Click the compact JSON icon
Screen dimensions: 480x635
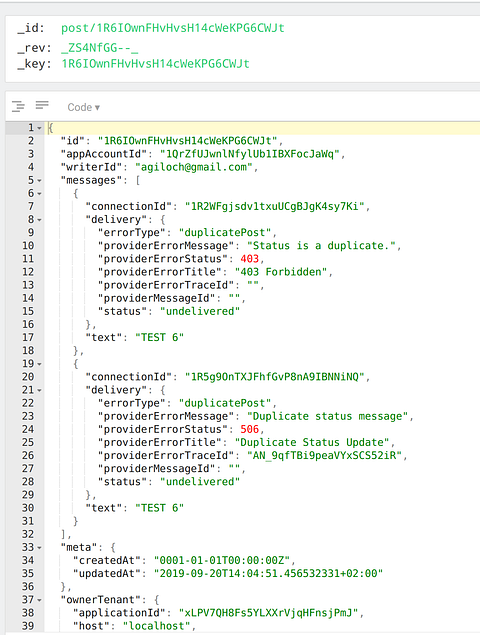42,105
